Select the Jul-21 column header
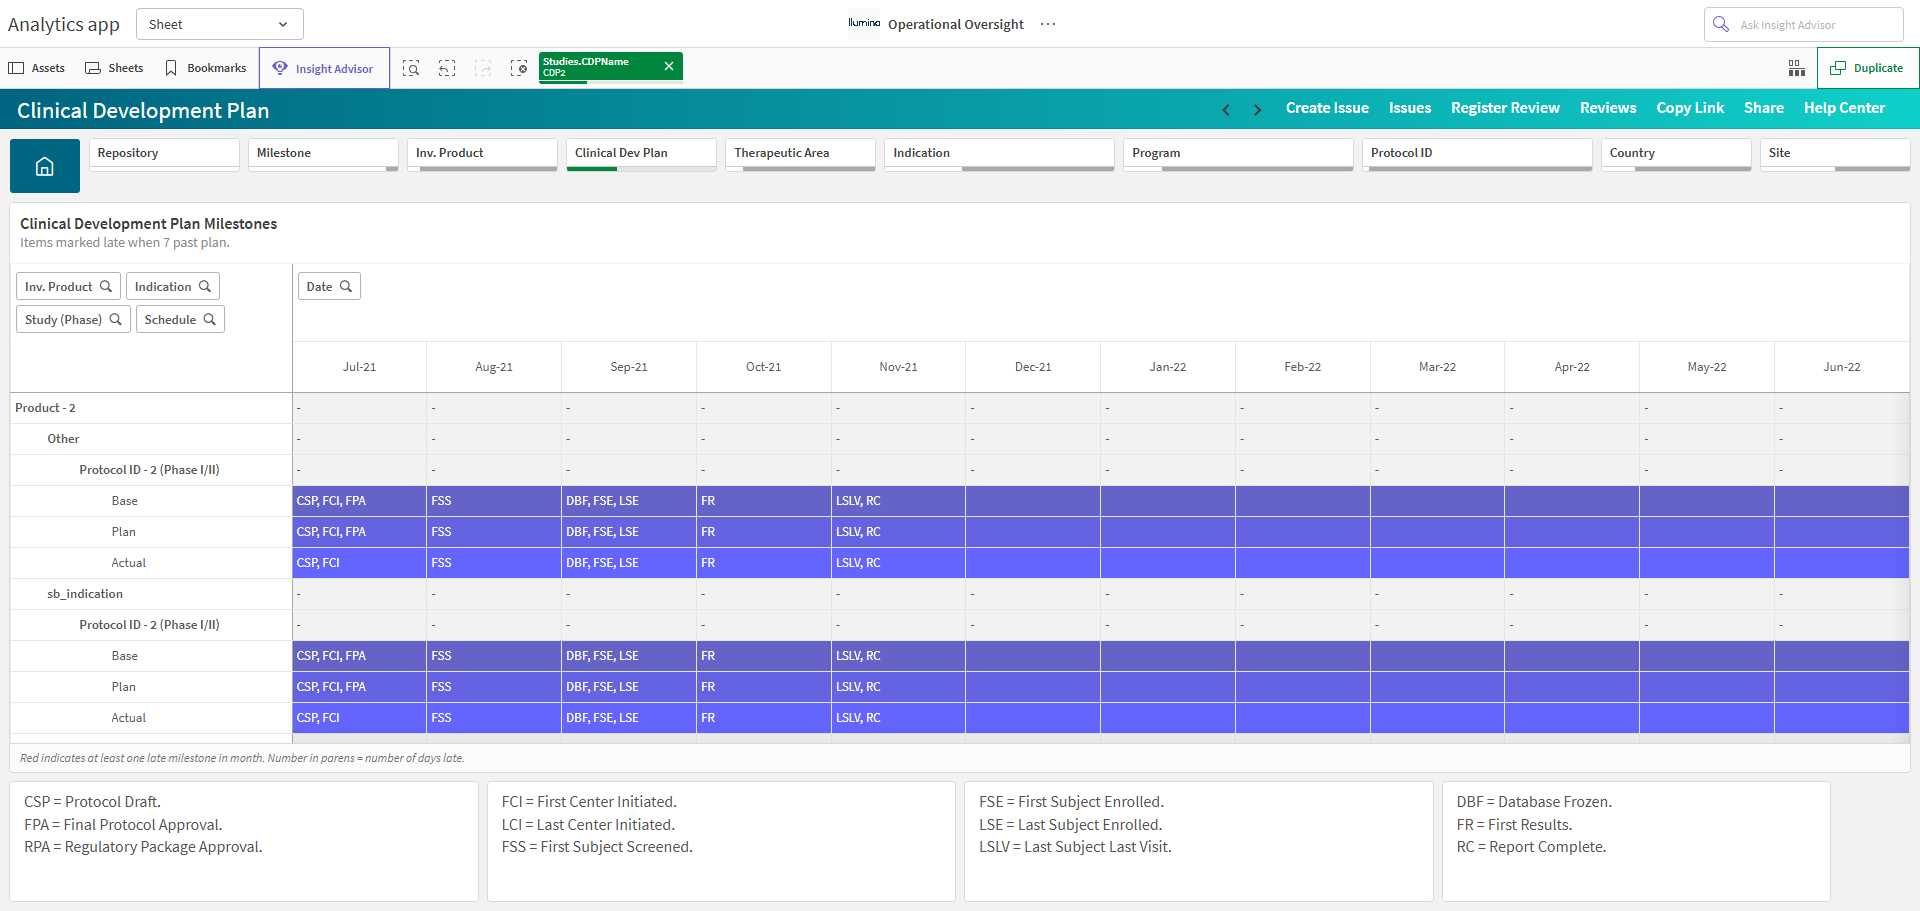Screen dimensions: 1920x911 click(x=359, y=367)
